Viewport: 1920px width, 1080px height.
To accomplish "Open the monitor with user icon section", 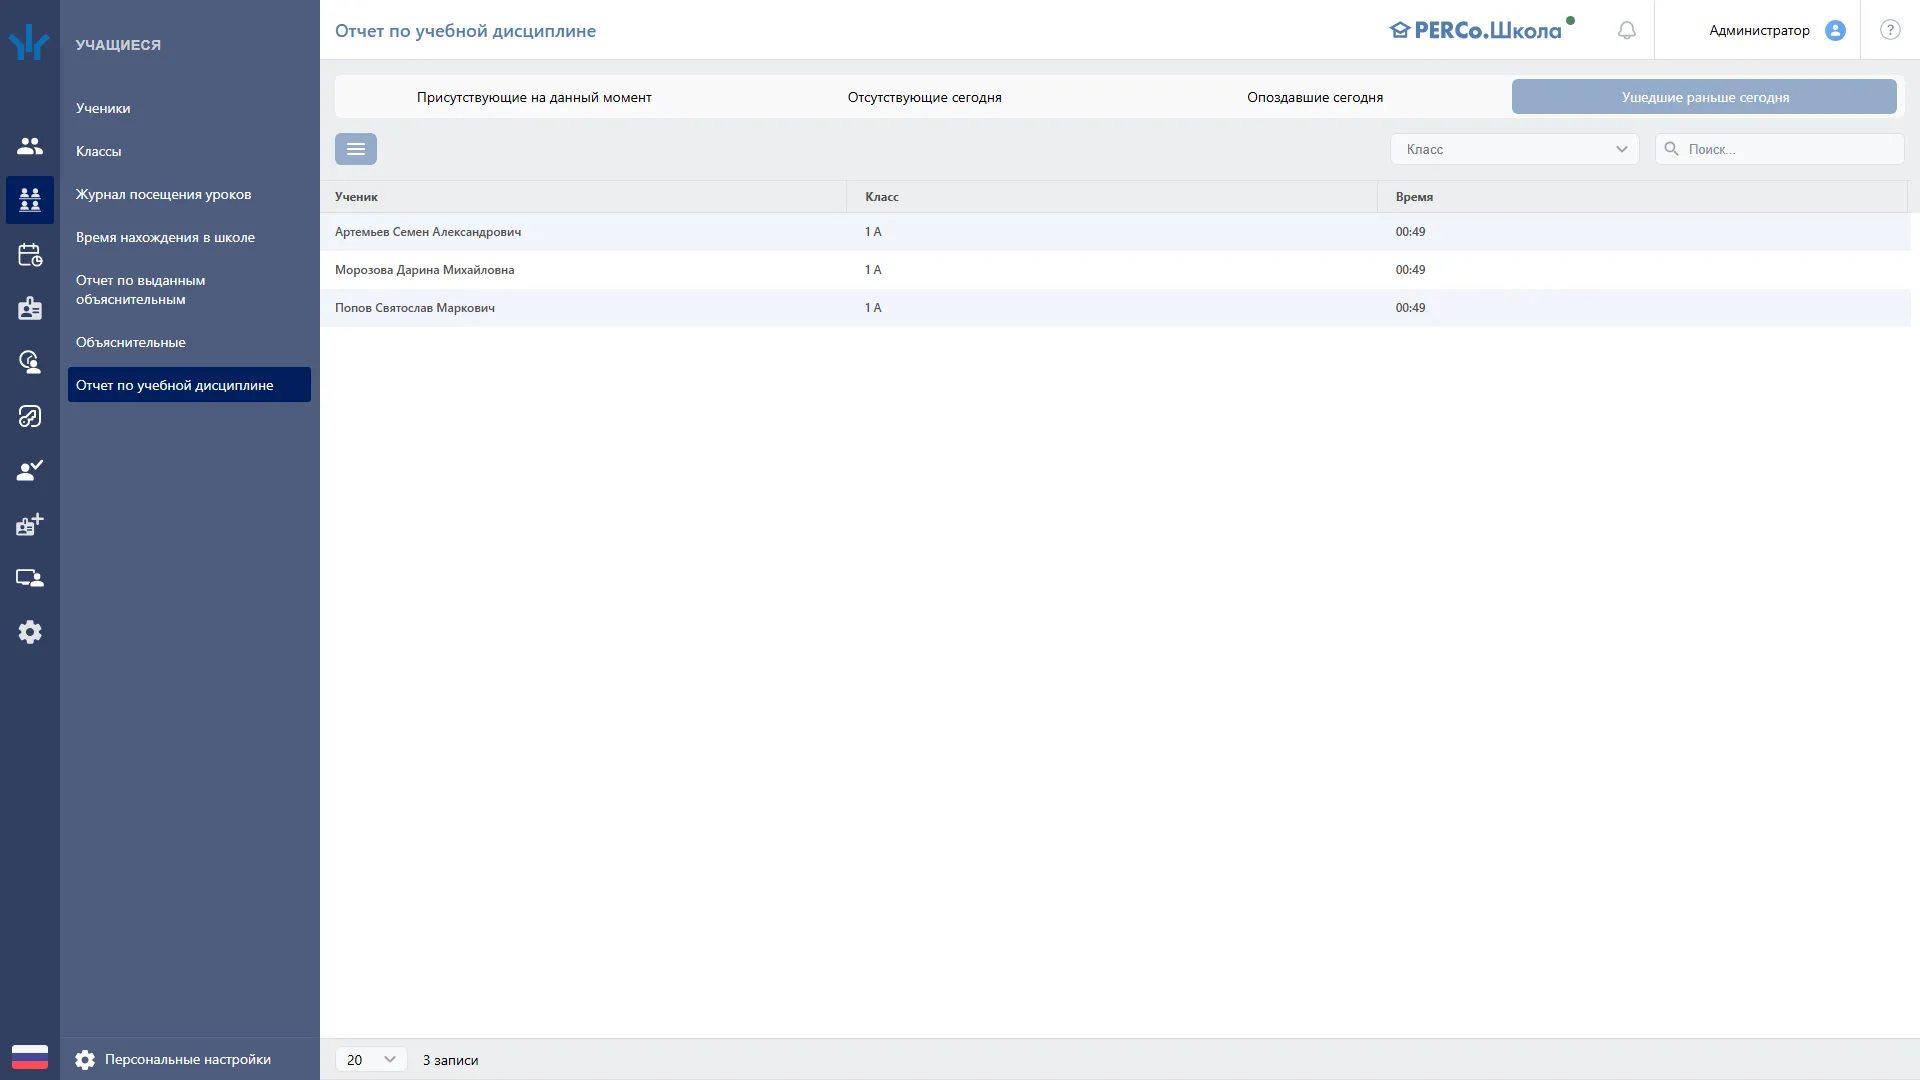I will click(x=30, y=578).
